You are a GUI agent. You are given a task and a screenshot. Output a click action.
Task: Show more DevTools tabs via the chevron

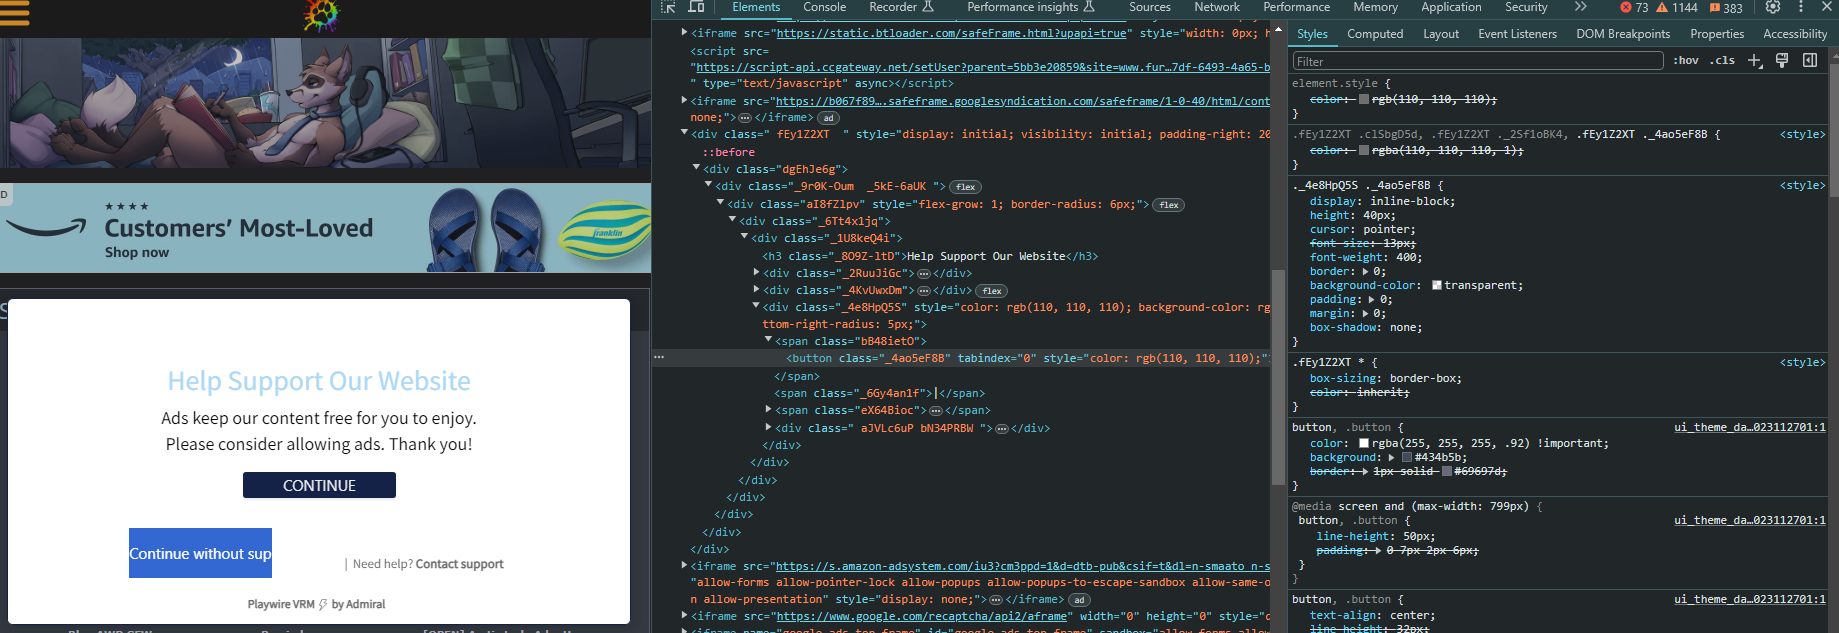click(x=1580, y=7)
